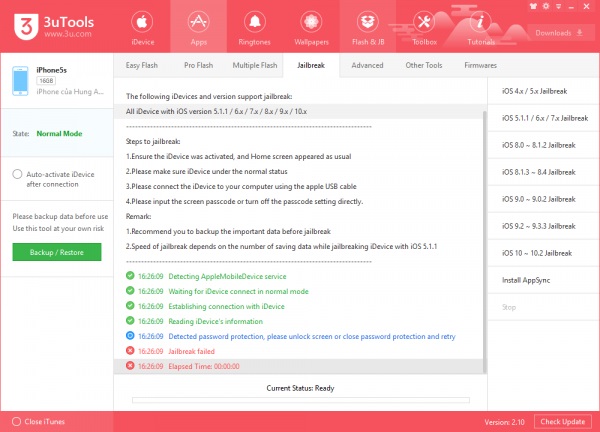Click the 'Reading iDevice's information' log entry
Image resolution: width=600 pixels, height=432 pixels.
215,321
